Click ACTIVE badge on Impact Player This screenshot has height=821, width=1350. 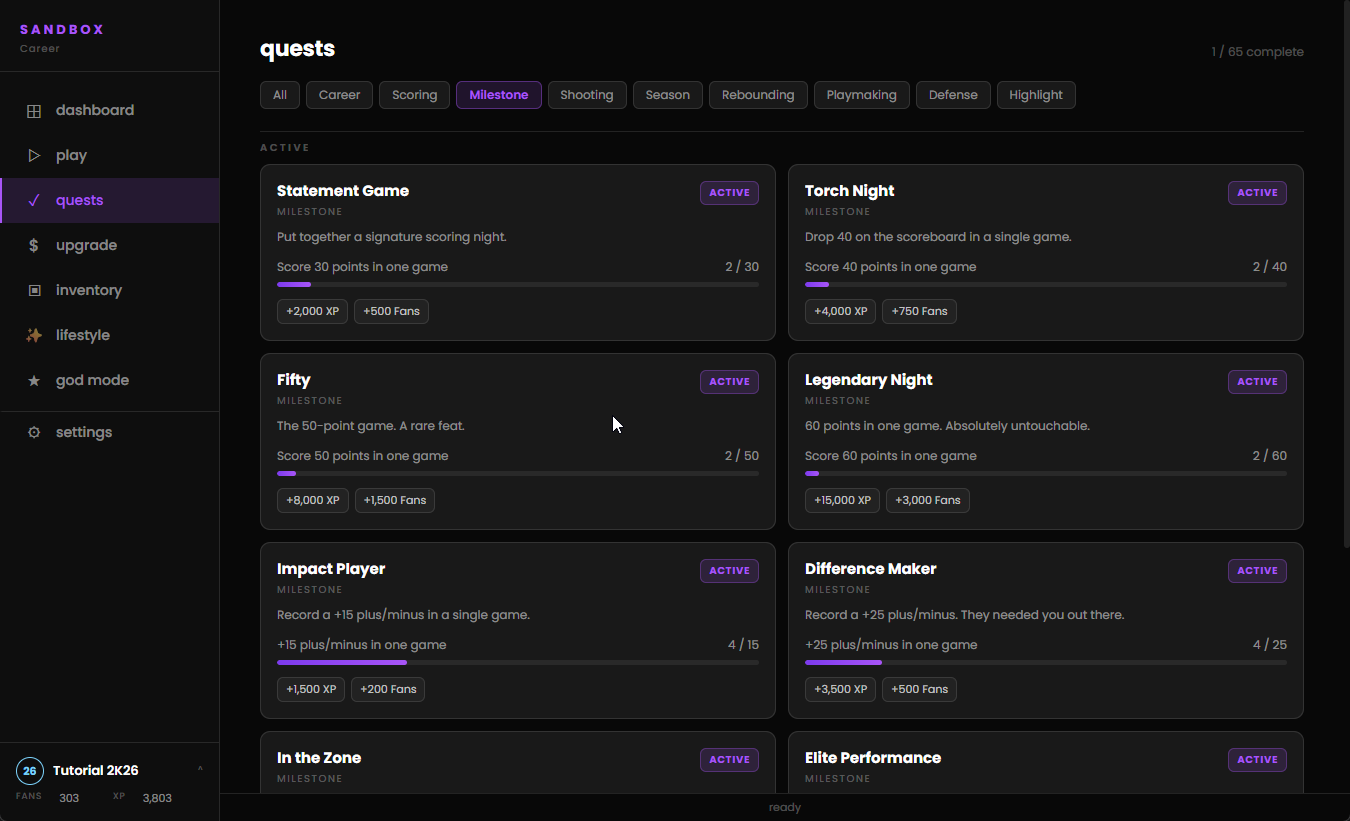tap(729, 571)
